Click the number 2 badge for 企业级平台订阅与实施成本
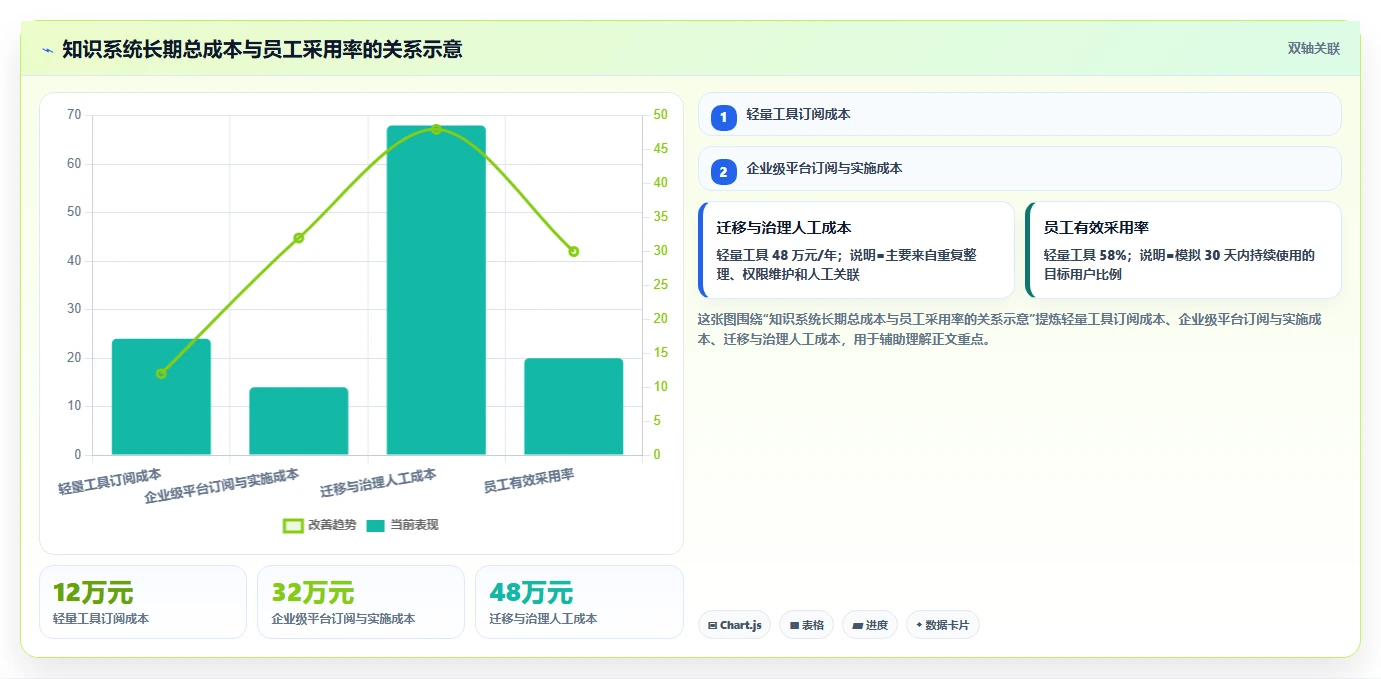This screenshot has width=1381, height=679. click(x=724, y=171)
